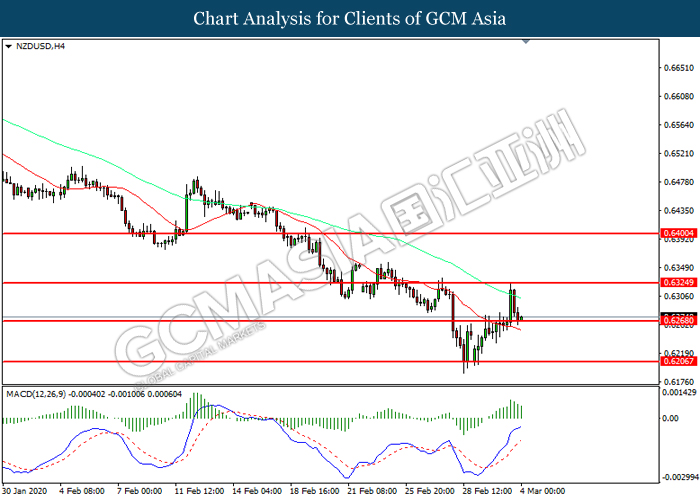This screenshot has width=700, height=500.
Task: Click the NZDUSD,H4 symbol label
Action: pos(40,46)
